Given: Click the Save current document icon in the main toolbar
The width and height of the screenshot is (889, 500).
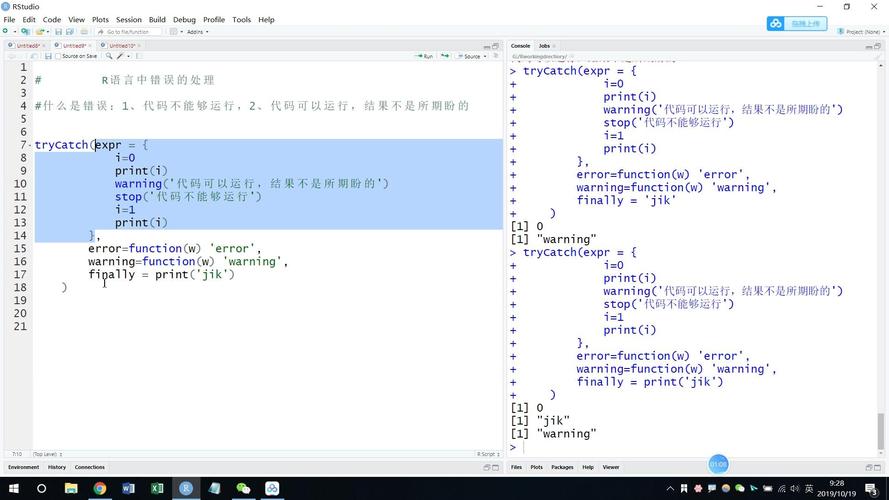Looking at the screenshot, I should point(58,32).
